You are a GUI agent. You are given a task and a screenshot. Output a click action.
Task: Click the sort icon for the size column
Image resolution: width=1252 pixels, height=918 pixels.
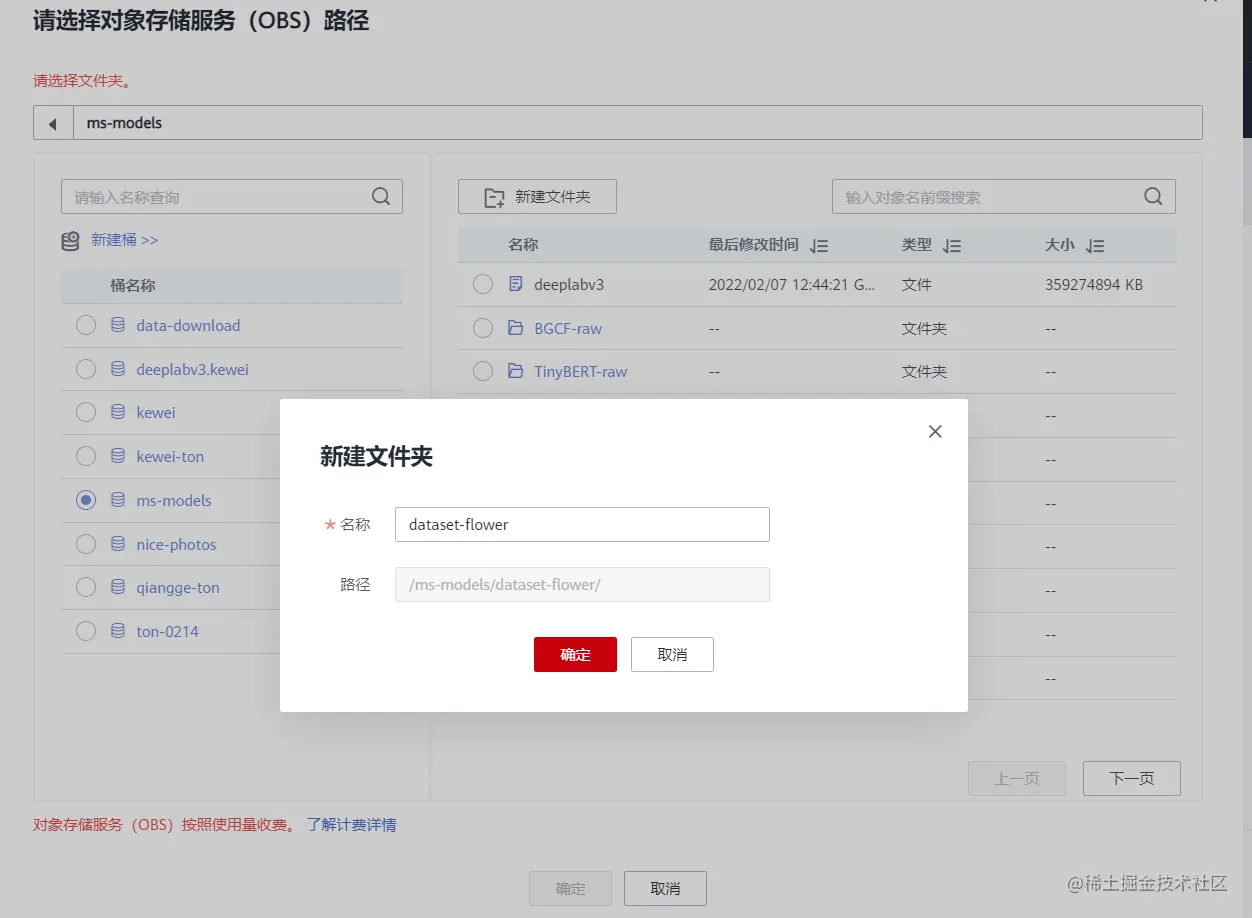(1095, 245)
